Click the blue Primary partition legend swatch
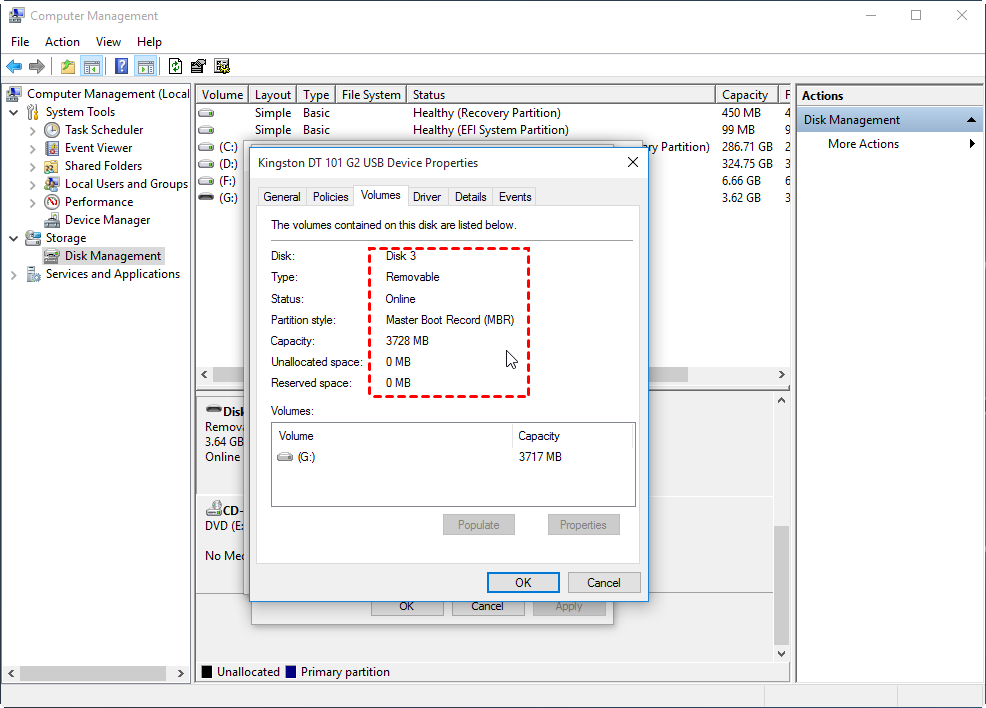 pos(291,672)
